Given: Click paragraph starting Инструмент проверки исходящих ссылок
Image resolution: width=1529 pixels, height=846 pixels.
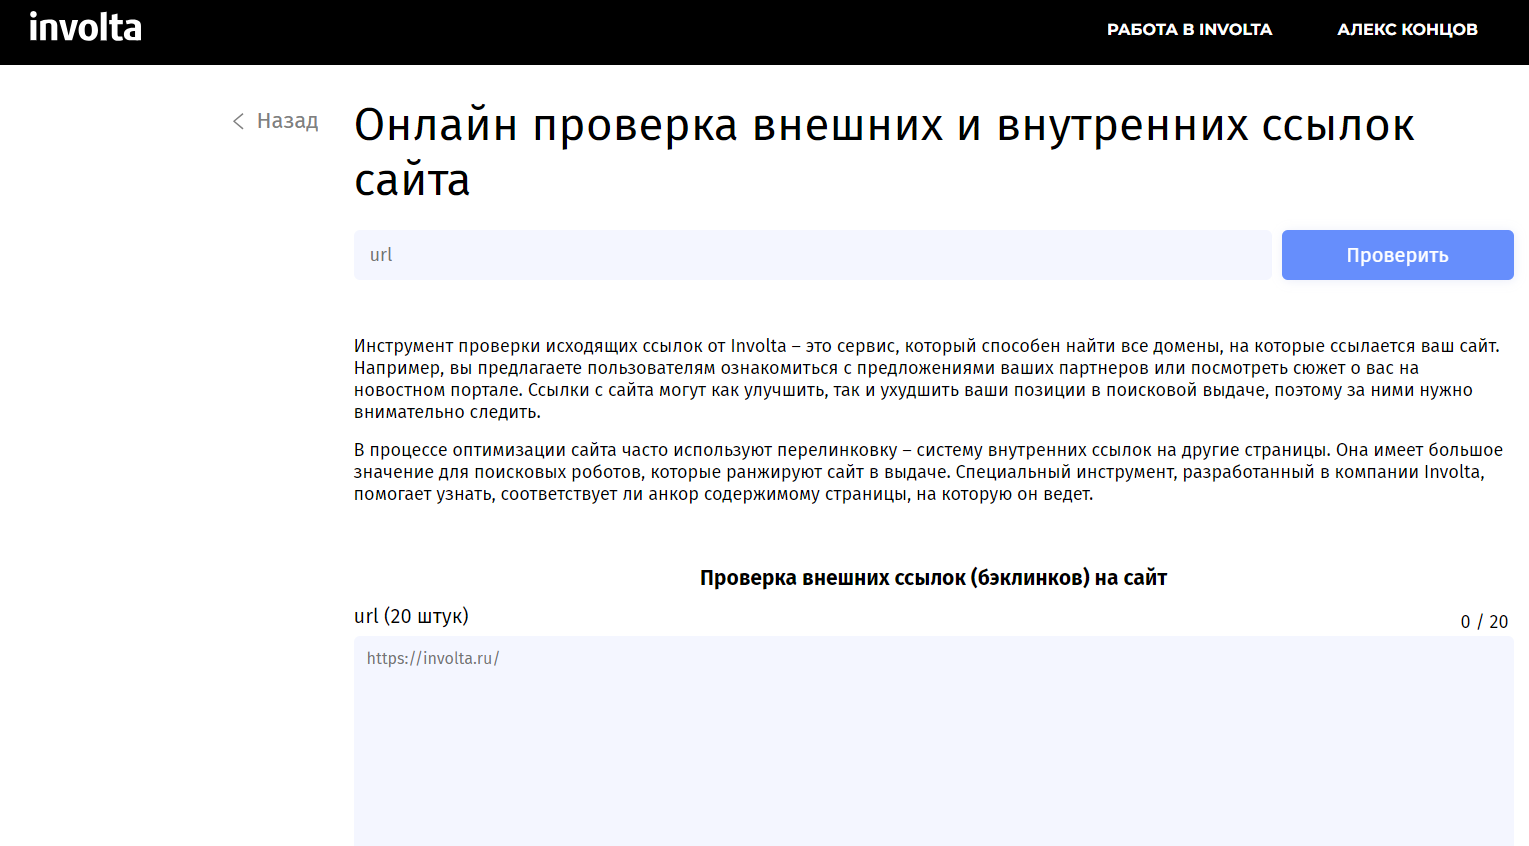Looking at the screenshot, I should point(927,379).
